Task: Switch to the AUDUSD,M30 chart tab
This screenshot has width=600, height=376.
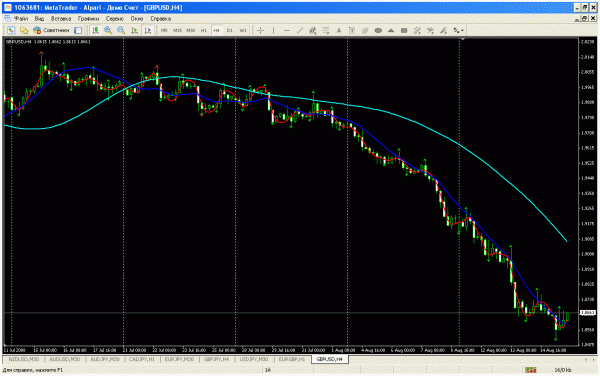Action: (x=65, y=359)
